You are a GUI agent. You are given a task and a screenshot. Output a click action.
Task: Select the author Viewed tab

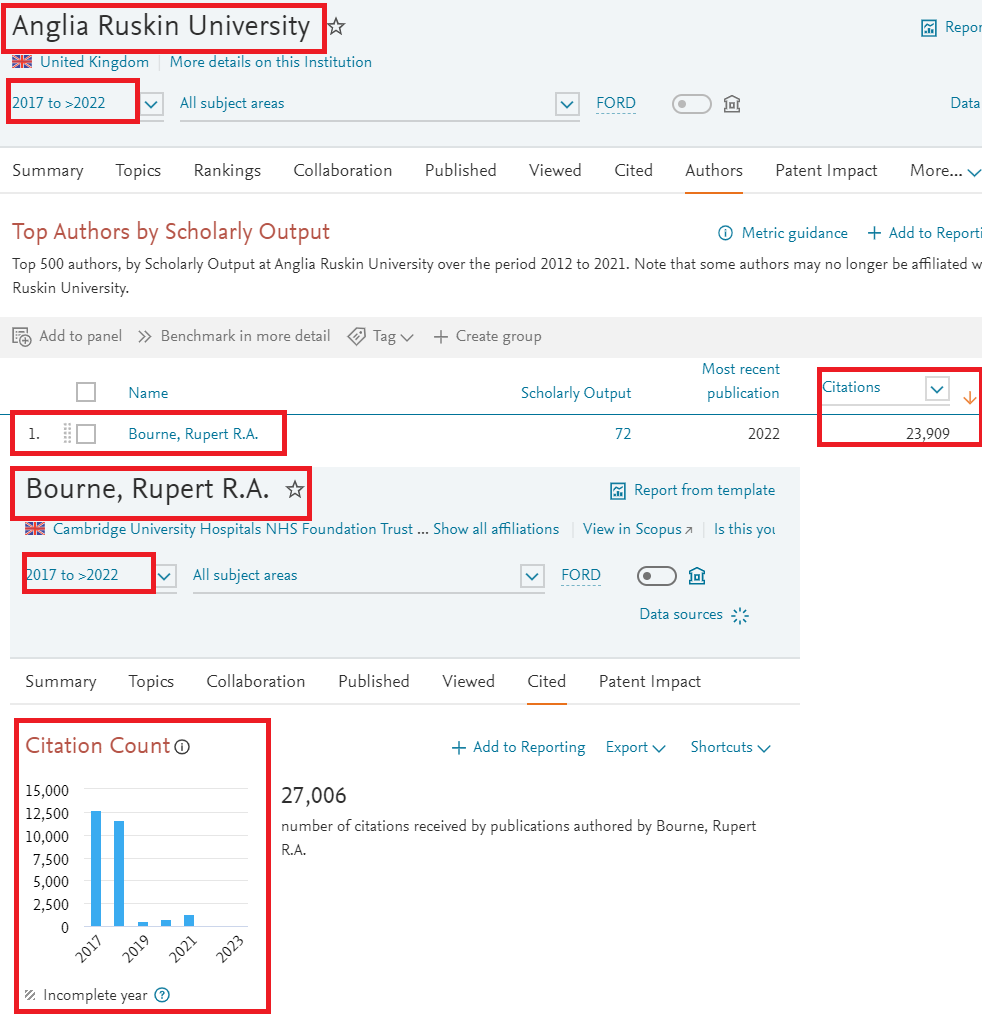[x=468, y=681]
